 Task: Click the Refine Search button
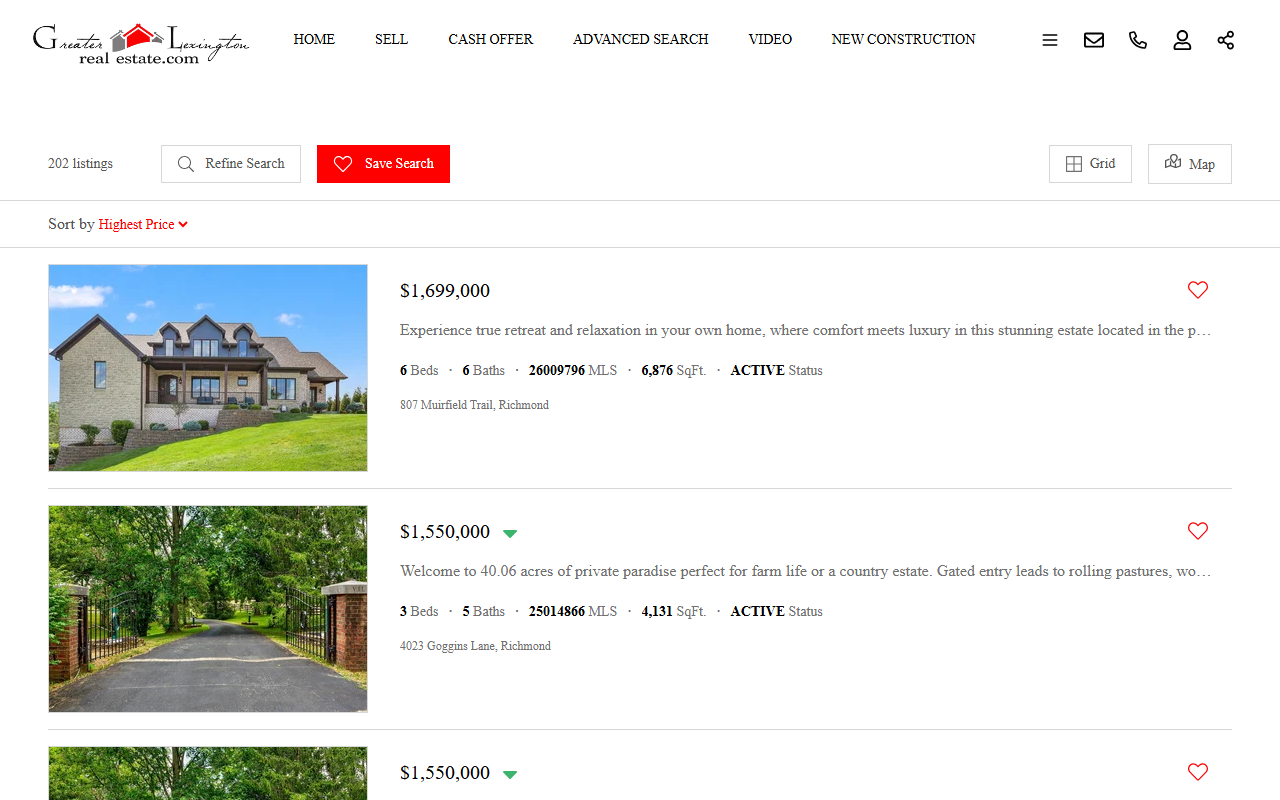pos(231,164)
